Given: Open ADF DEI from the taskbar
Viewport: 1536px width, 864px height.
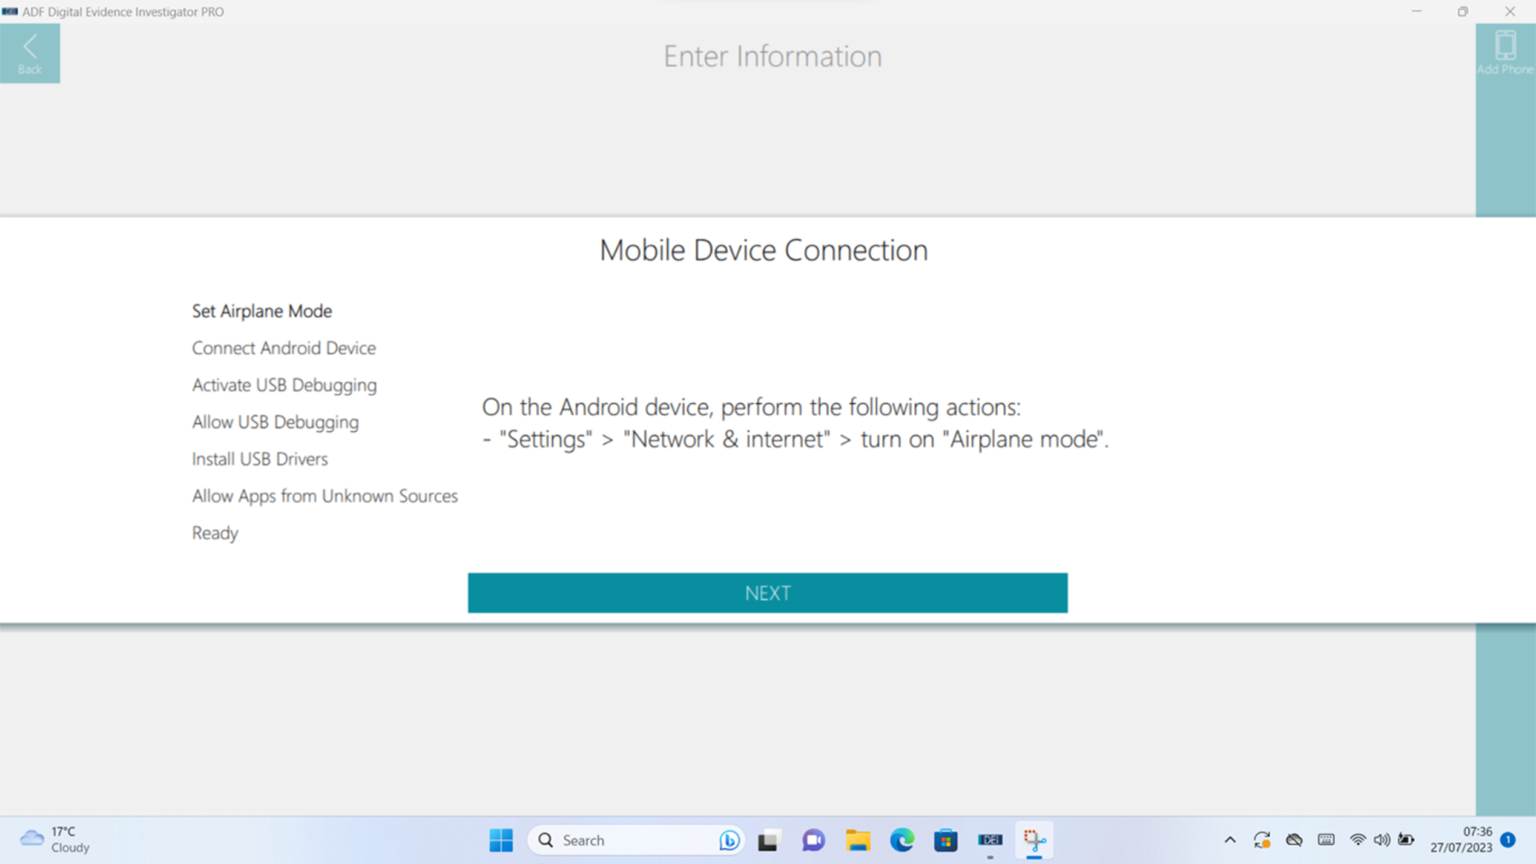Looking at the screenshot, I should click(990, 840).
